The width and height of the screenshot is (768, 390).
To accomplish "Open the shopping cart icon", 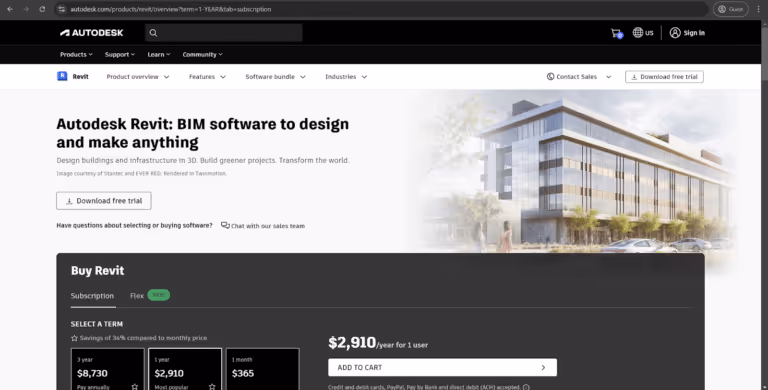I will pos(617,33).
